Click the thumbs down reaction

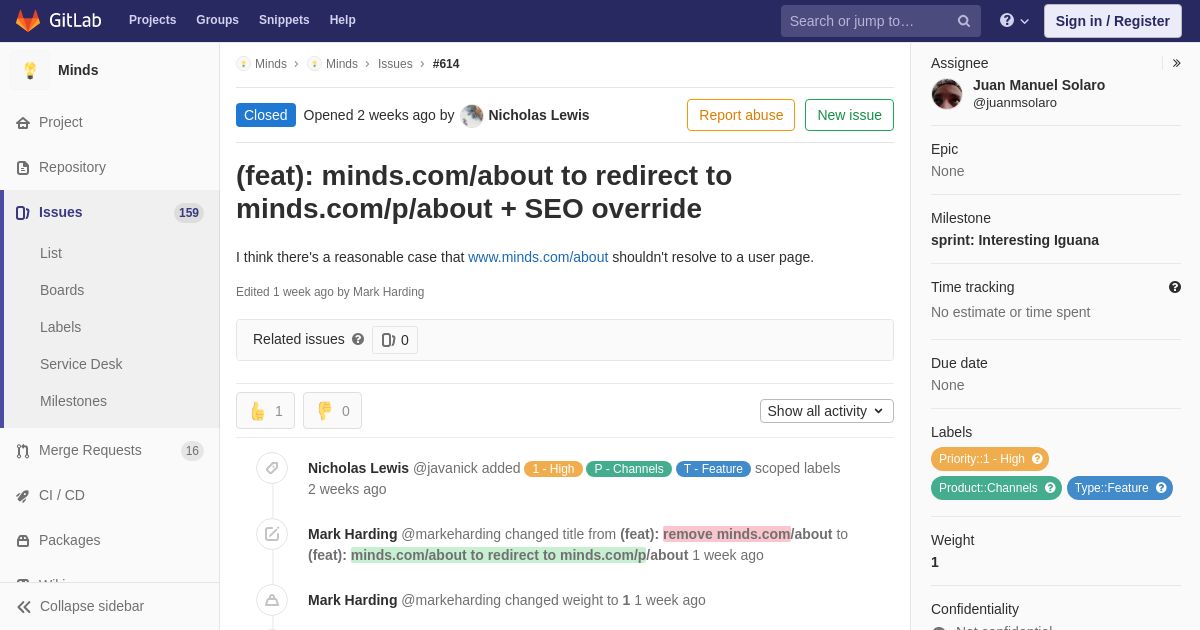pyautogui.click(x=332, y=411)
